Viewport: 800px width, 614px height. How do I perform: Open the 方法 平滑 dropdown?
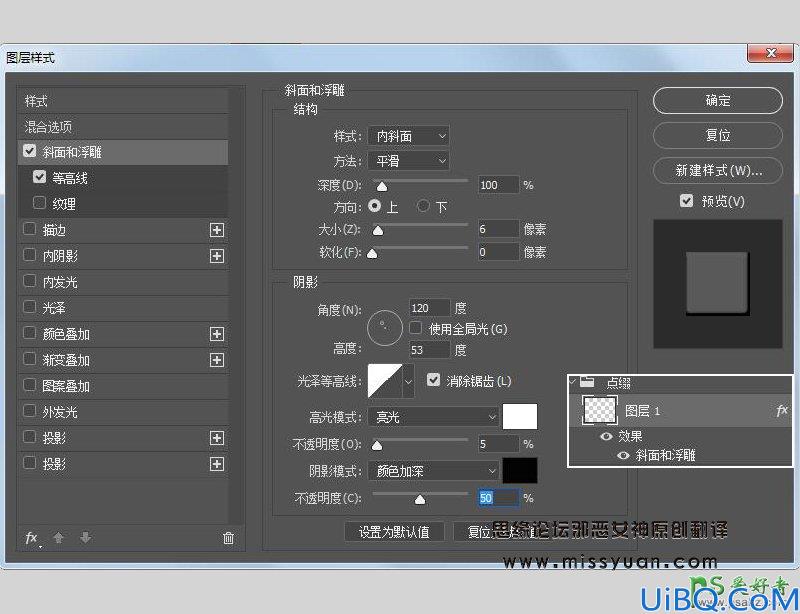point(409,161)
